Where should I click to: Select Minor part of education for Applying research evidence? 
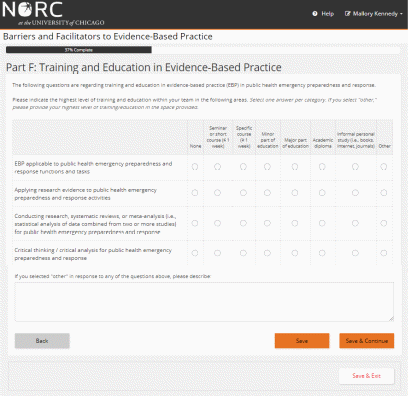coord(267,193)
